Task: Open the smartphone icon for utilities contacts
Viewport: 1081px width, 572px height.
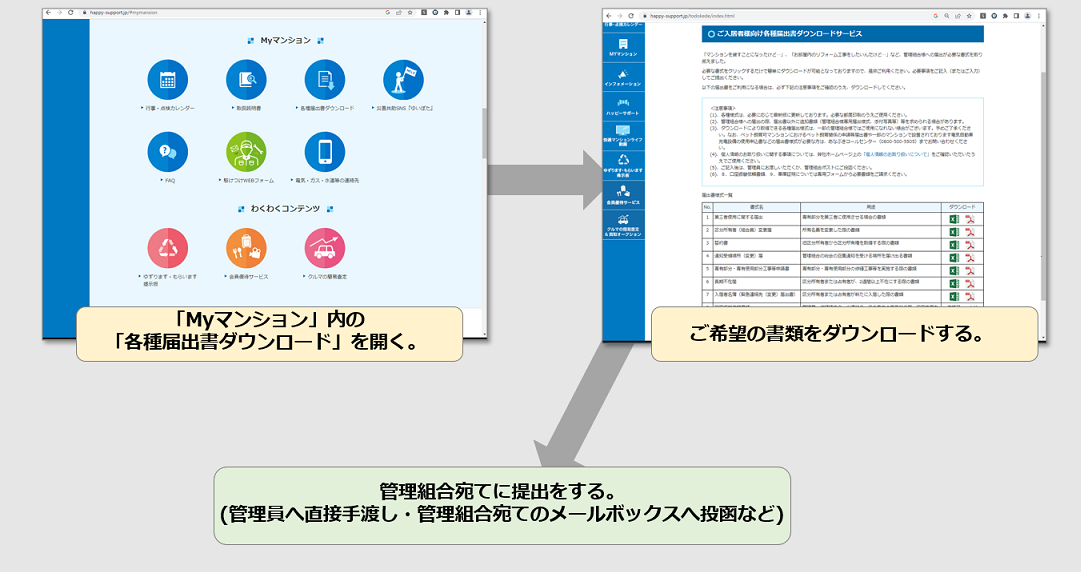Action: pos(325,152)
